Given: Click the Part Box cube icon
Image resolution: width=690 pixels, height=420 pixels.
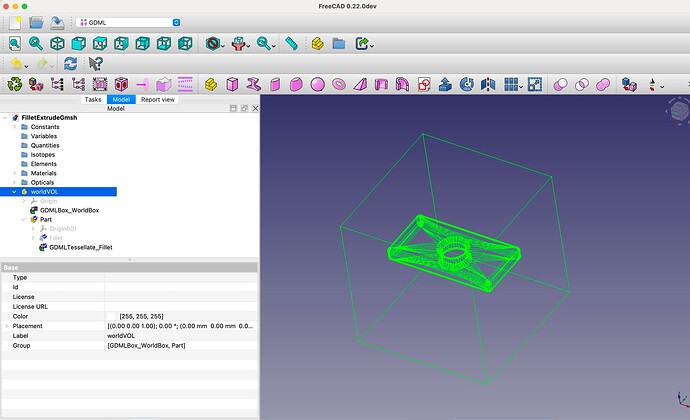Looking at the screenshot, I should (232, 84).
